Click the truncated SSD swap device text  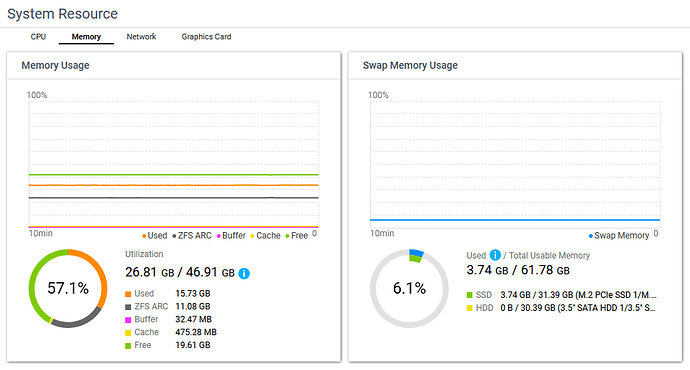578,295
